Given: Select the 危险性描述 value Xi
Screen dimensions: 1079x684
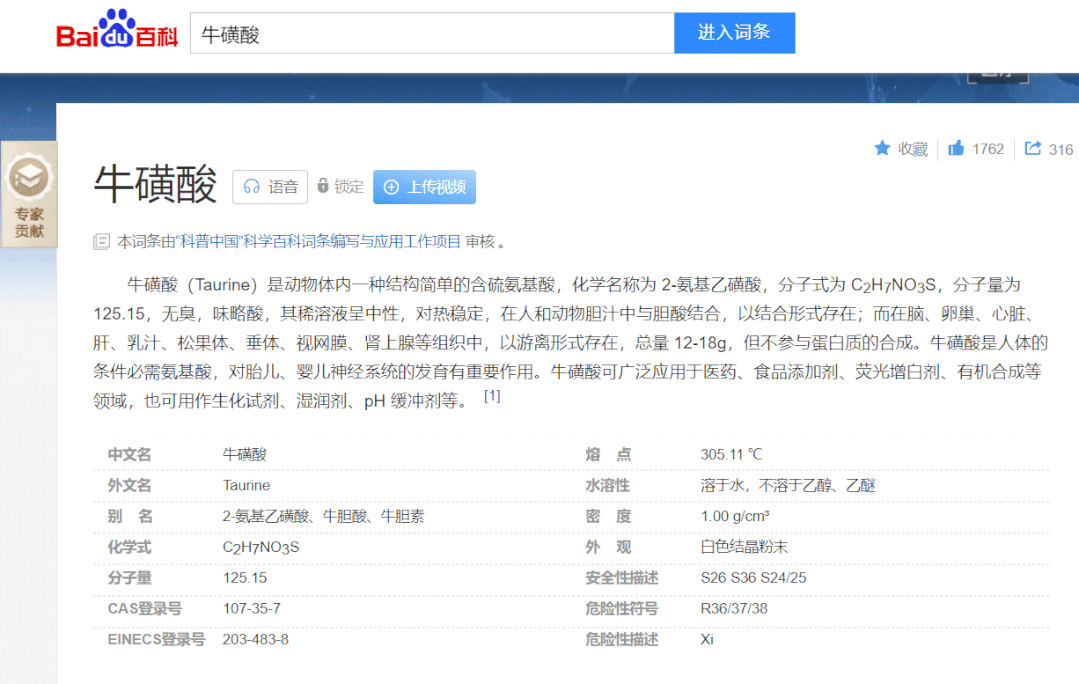Looking at the screenshot, I should click(x=707, y=639).
